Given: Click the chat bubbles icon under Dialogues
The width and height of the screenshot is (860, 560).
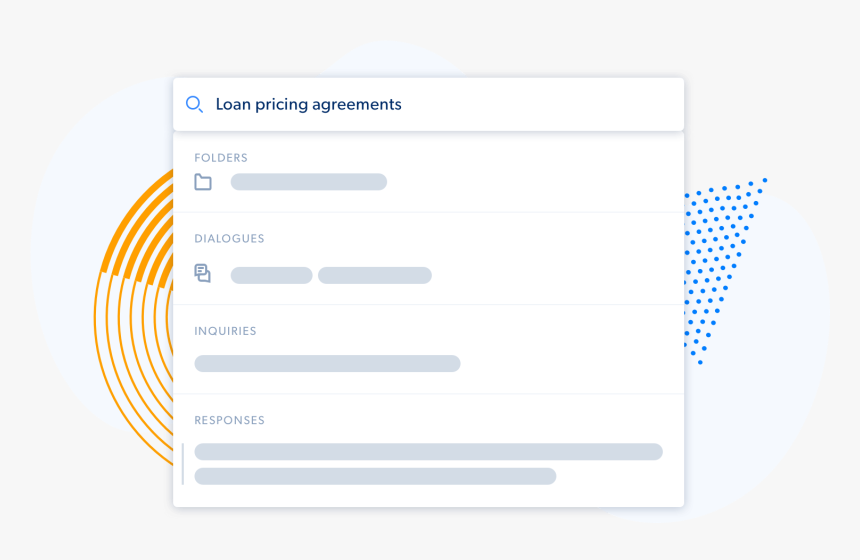Looking at the screenshot, I should pos(203,273).
